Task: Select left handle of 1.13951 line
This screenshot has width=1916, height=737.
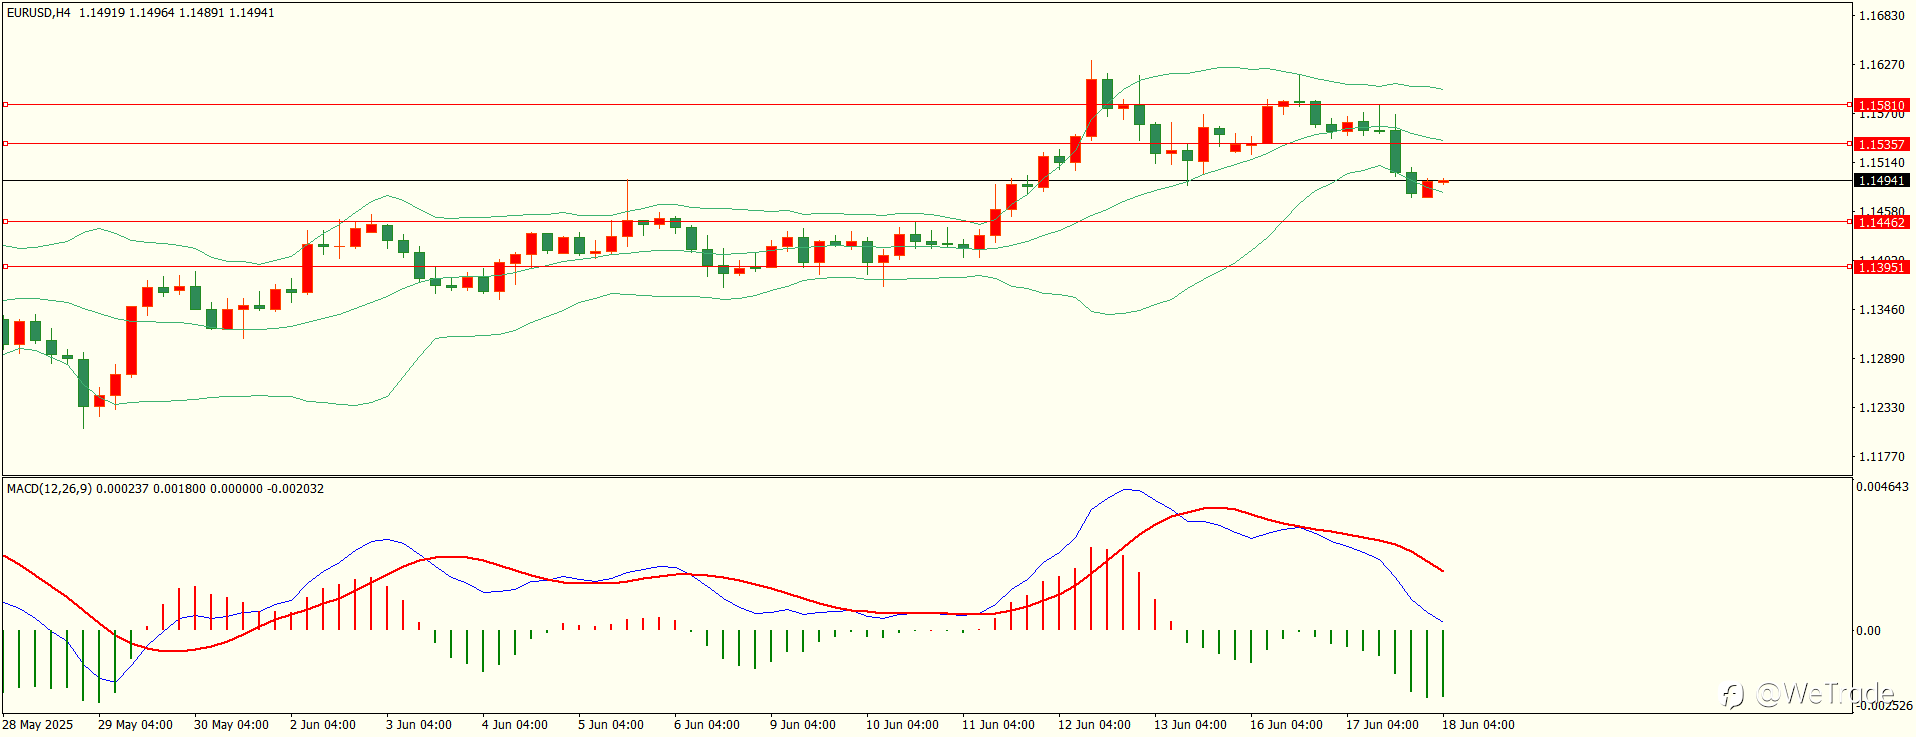Action: 5,266
